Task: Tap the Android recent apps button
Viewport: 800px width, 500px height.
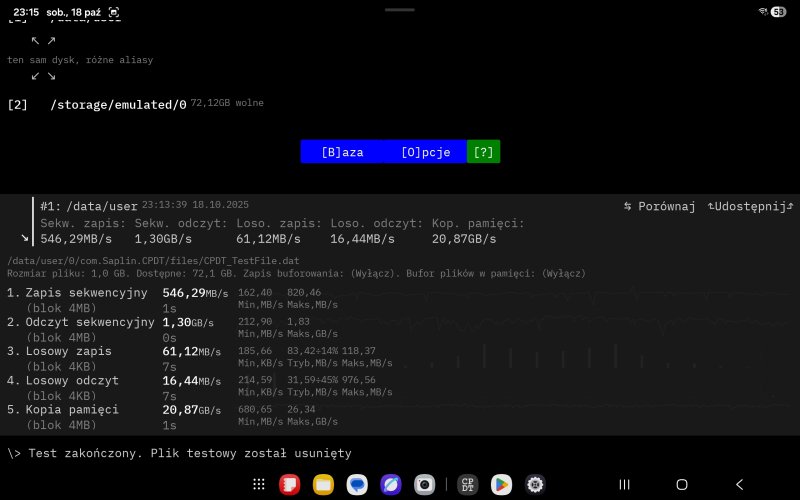Action: (x=624, y=484)
